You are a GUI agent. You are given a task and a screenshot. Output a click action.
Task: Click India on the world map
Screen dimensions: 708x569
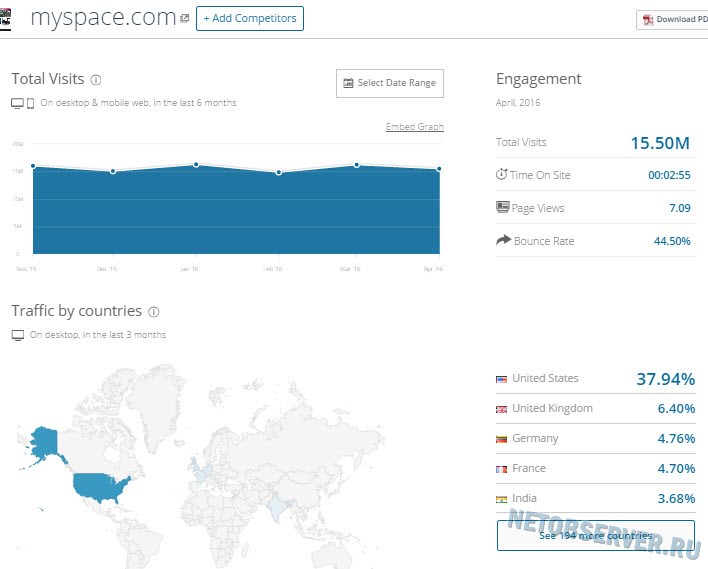(278, 508)
